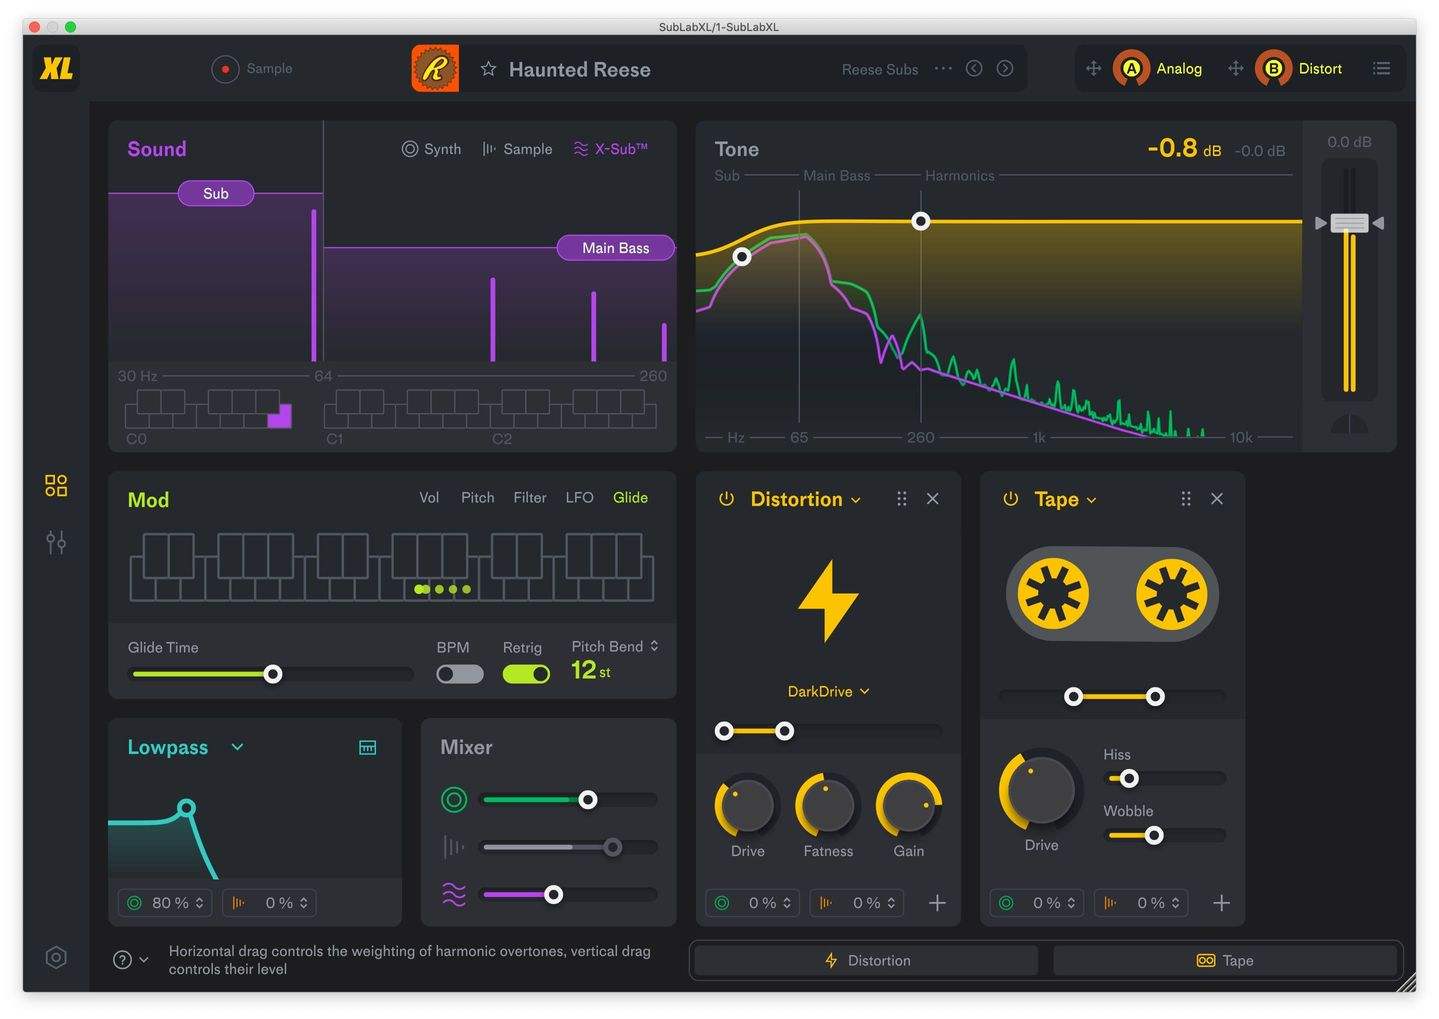
Task: Power off the Distortion effect
Action: (x=726, y=498)
